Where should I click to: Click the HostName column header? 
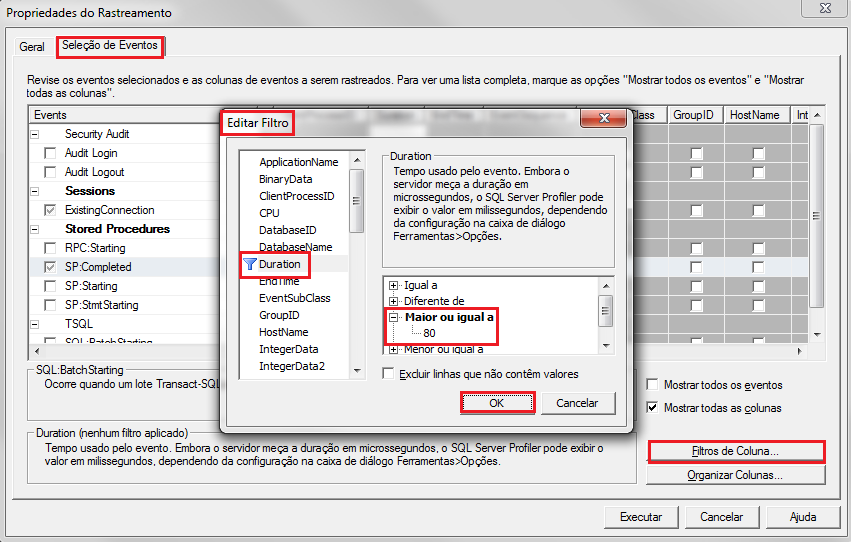pos(757,115)
